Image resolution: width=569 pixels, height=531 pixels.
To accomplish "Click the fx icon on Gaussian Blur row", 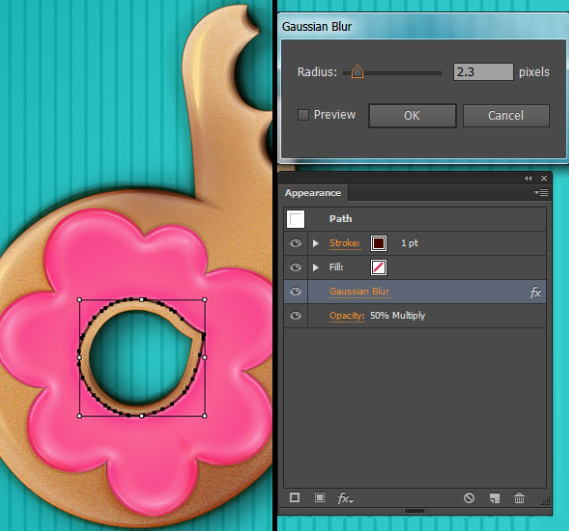I will (535, 292).
